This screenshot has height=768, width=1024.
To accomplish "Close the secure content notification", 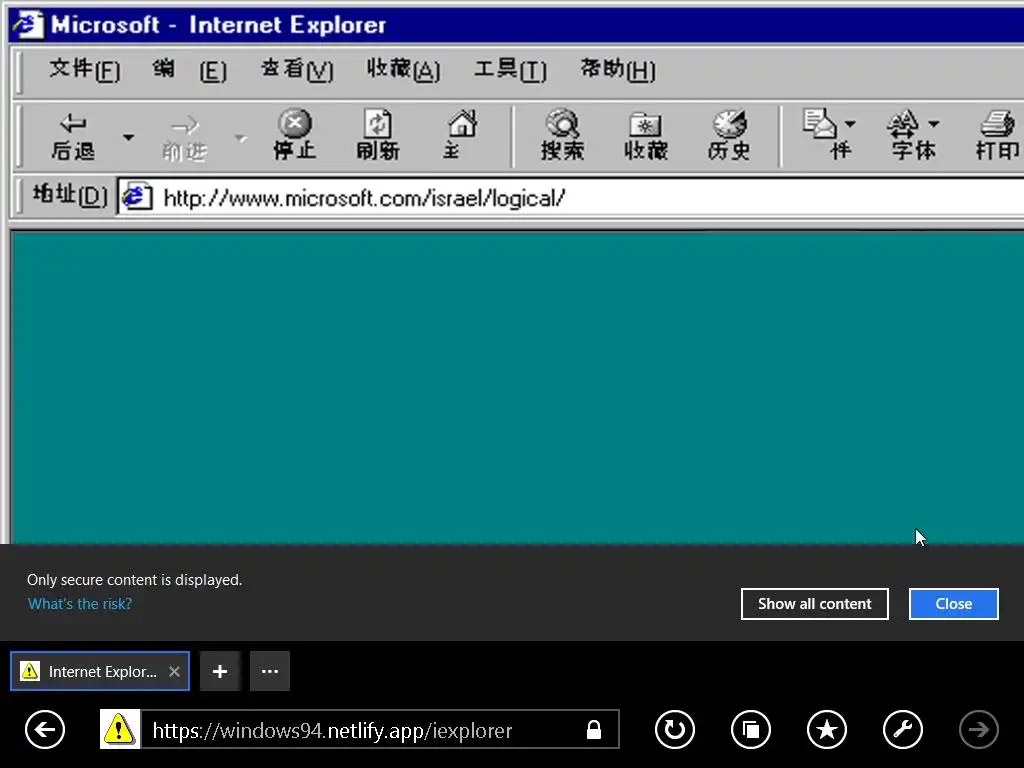I will point(953,604).
